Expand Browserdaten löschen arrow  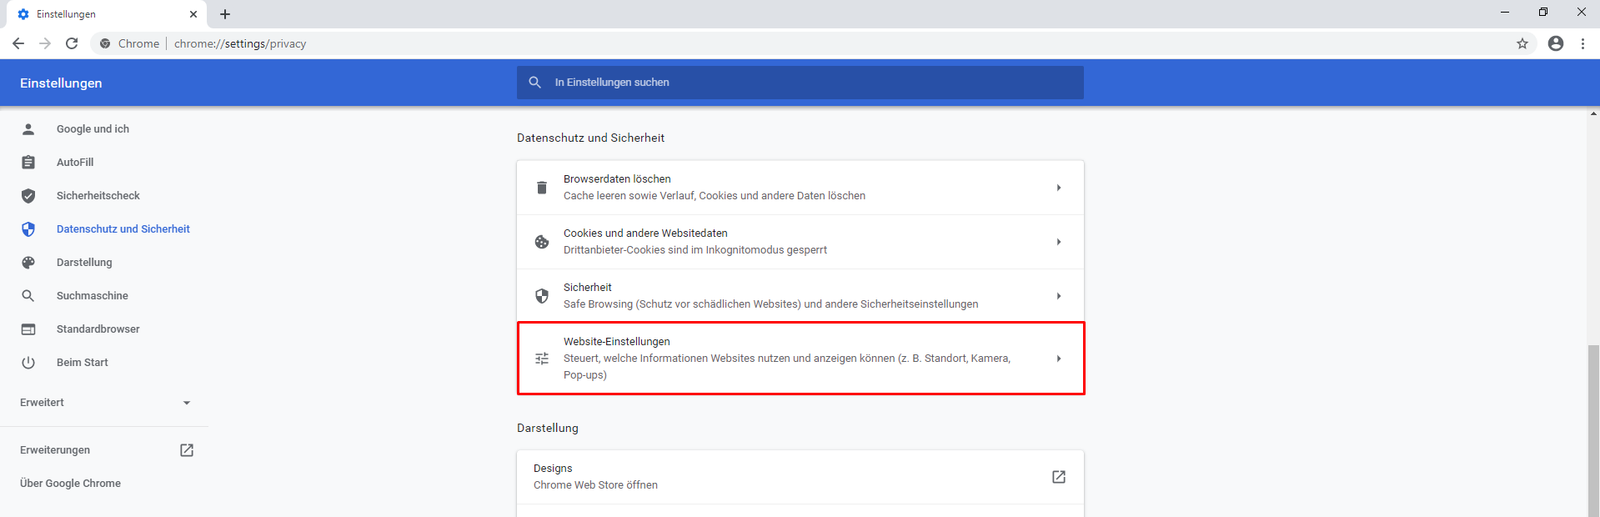point(1058,188)
